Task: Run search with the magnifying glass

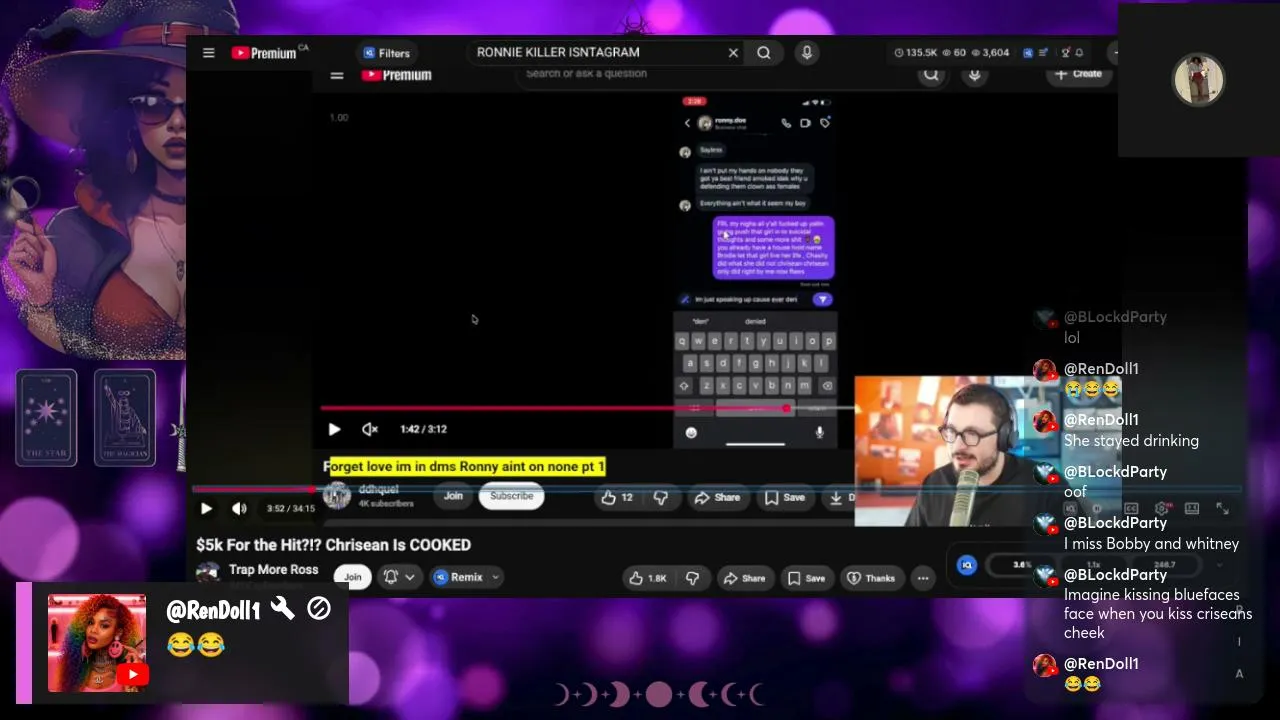Action: (x=764, y=53)
